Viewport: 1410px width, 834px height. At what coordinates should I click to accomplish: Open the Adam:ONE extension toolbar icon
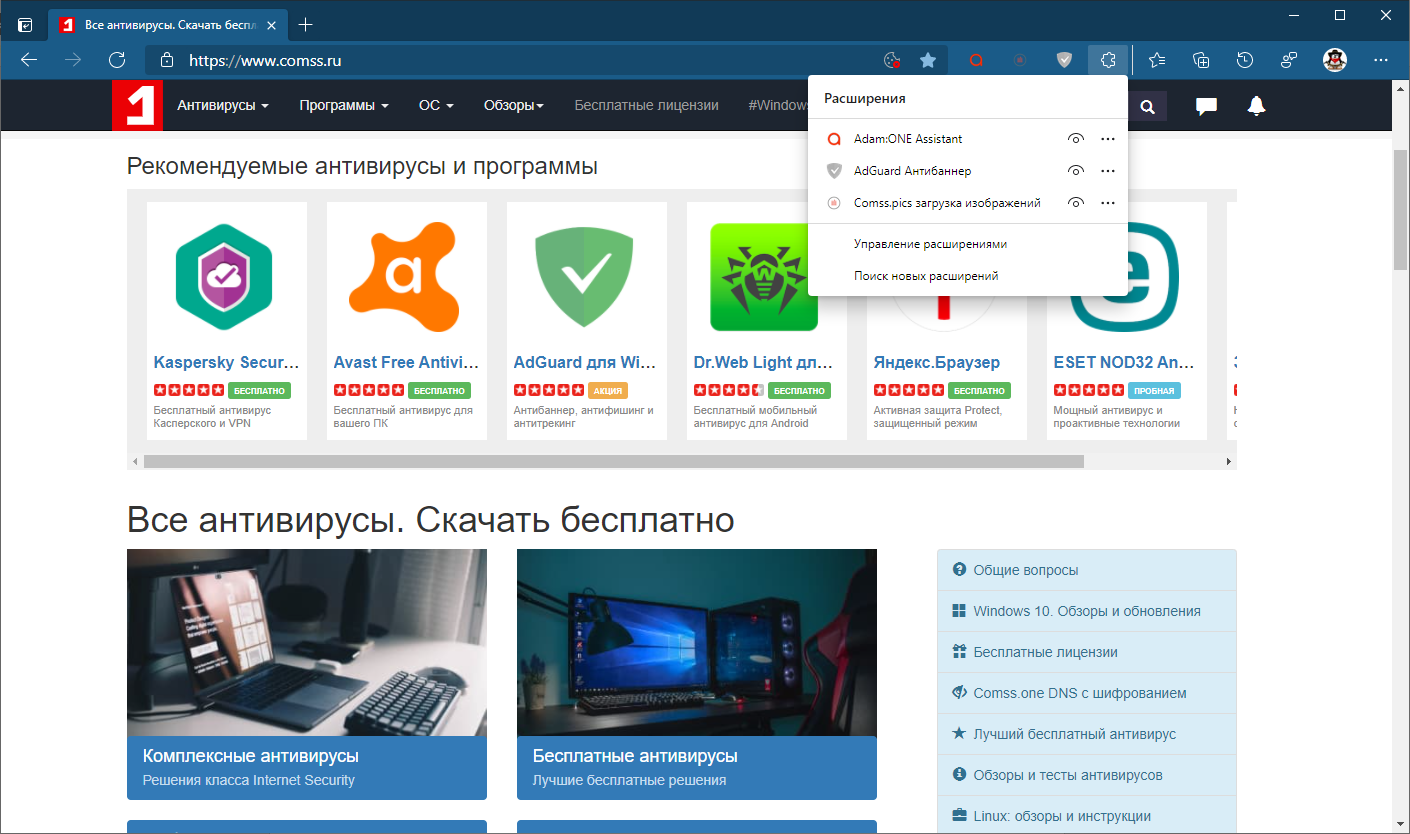point(976,60)
